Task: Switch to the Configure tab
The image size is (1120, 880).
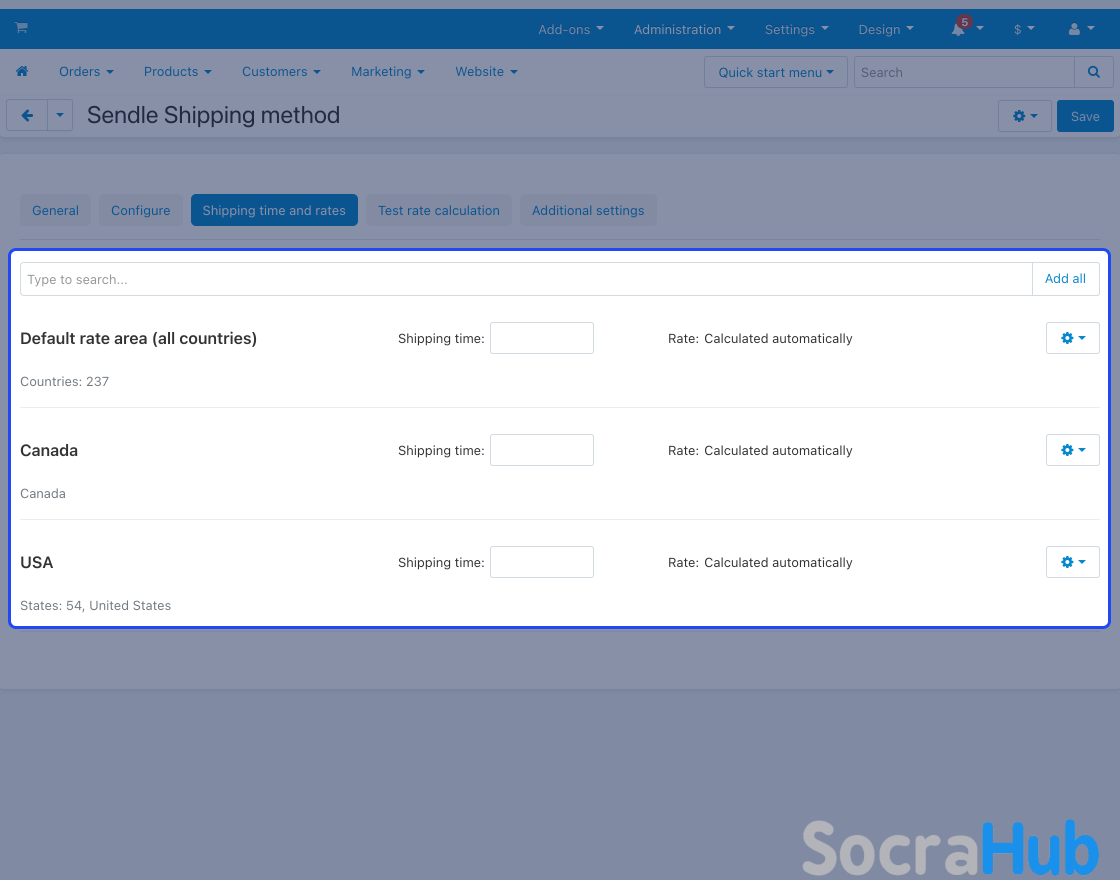Action: click(x=140, y=210)
